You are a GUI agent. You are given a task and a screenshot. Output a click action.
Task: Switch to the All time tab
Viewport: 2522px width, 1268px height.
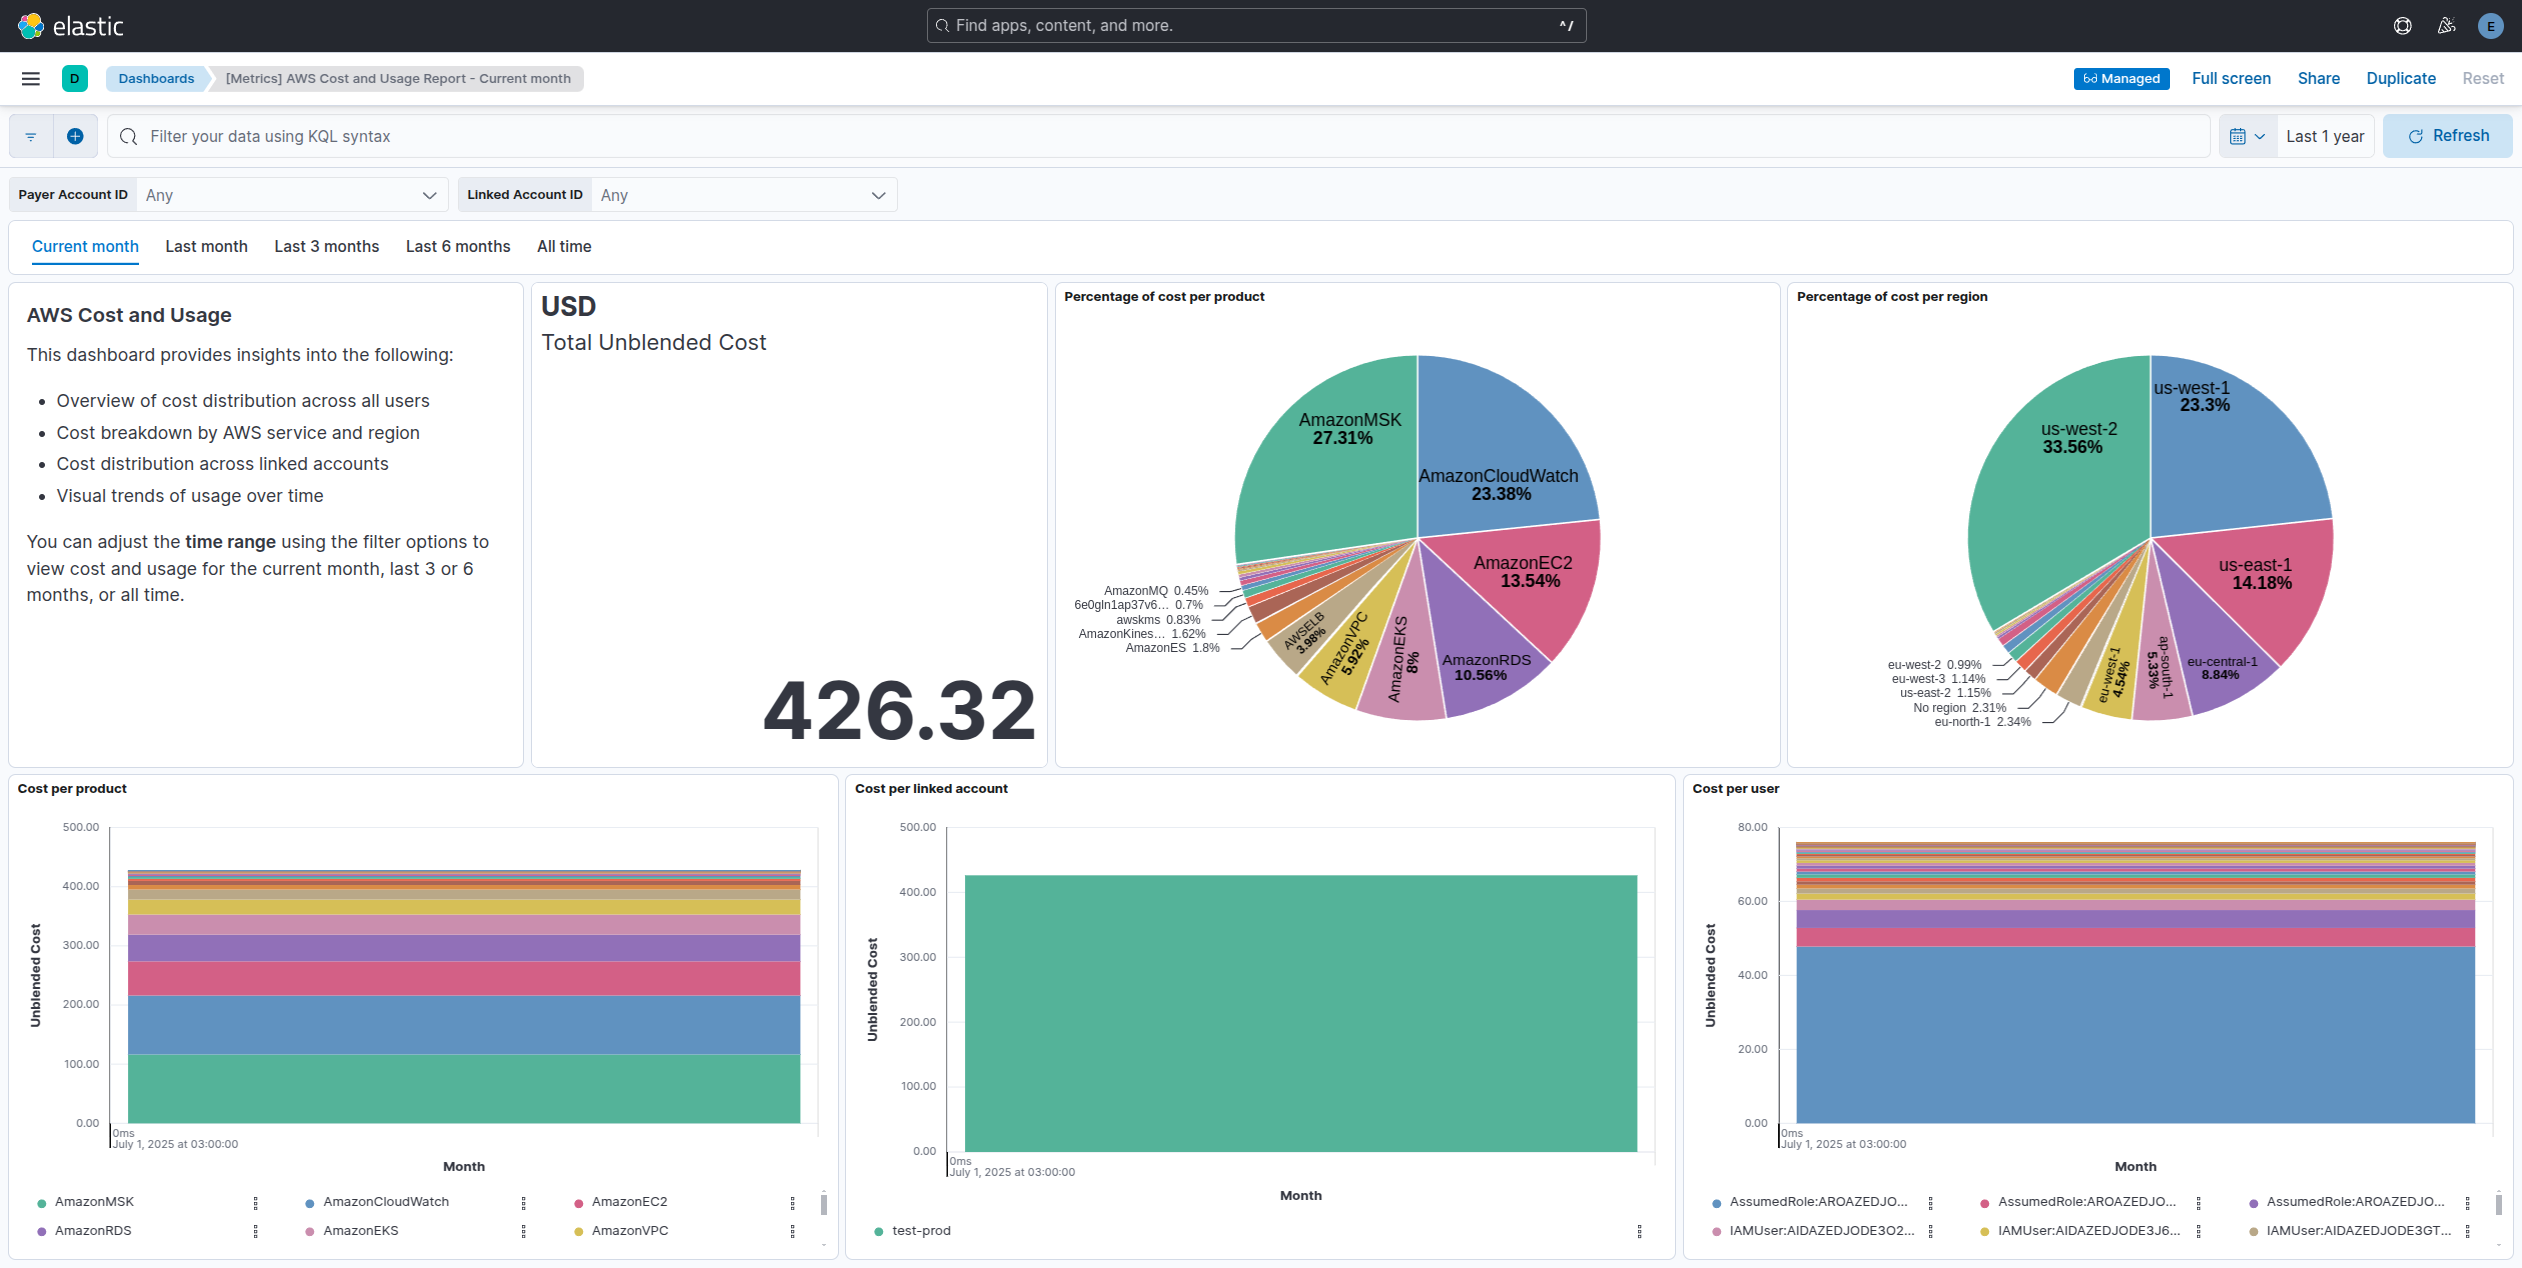tap(564, 247)
